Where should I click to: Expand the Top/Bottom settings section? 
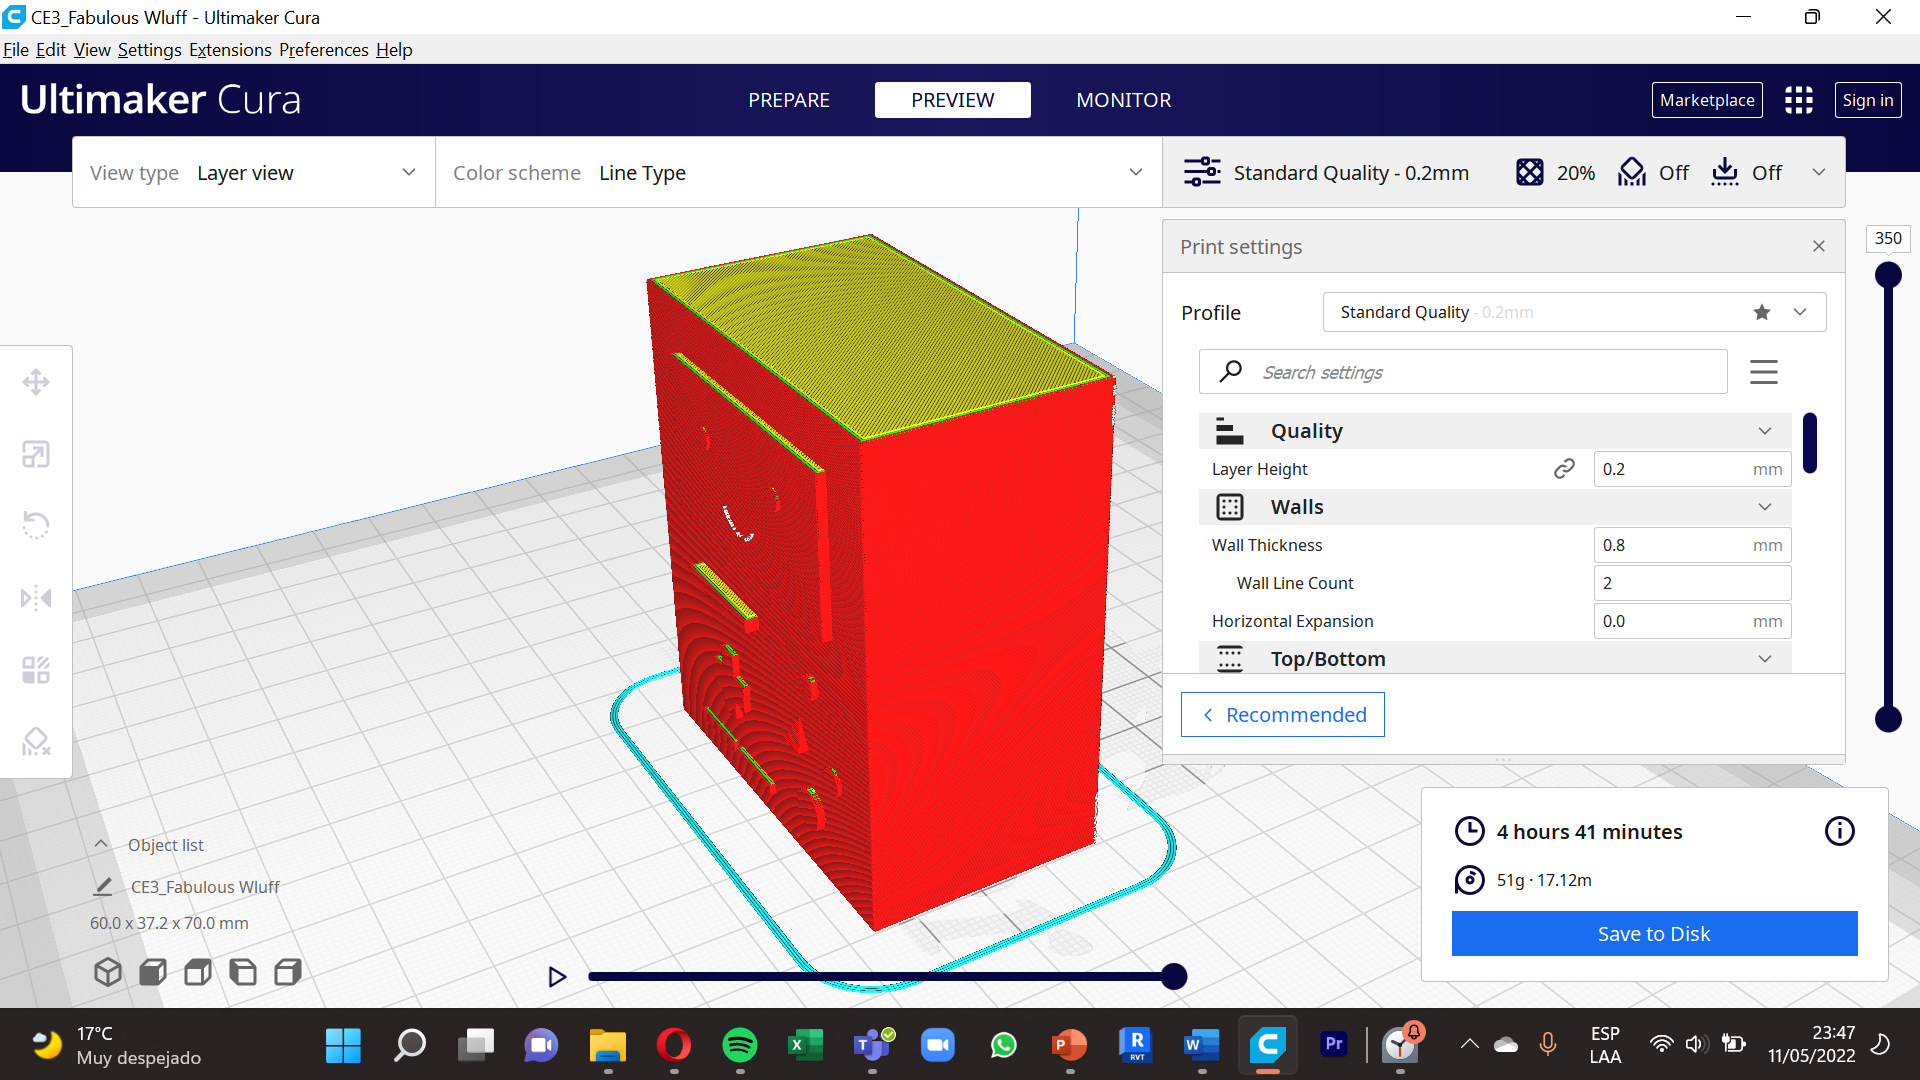1494,658
